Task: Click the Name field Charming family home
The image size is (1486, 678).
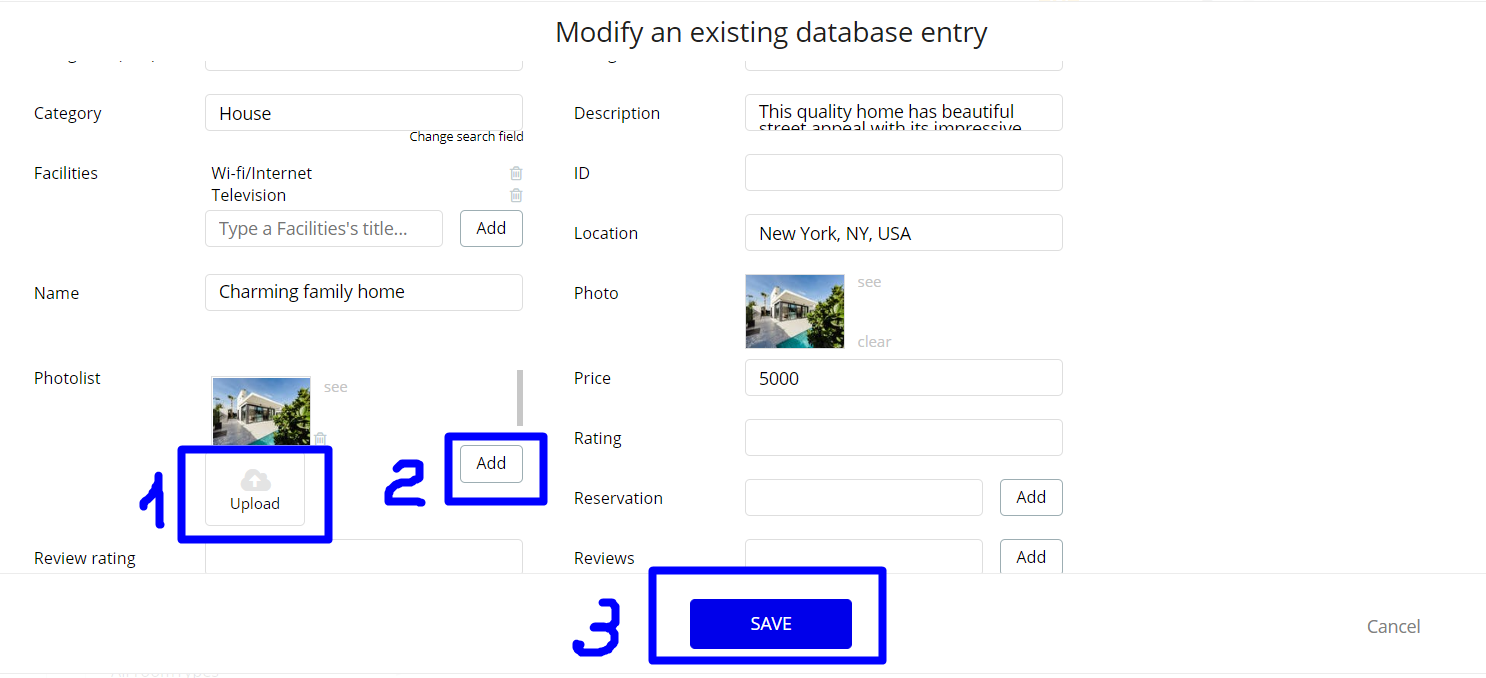Action: point(364,292)
